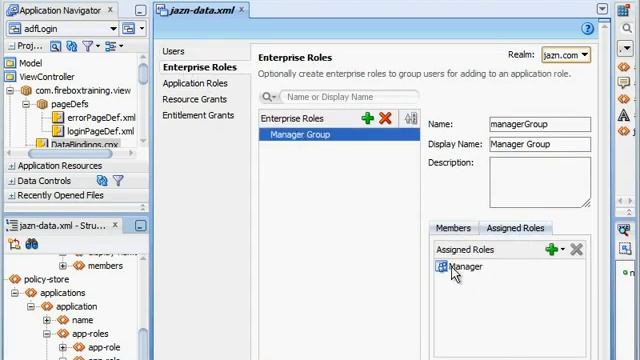This screenshot has width=640, height=360.
Task: Collapse the com.fireboxtraining.view node
Action: pyautogui.click(x=10, y=91)
